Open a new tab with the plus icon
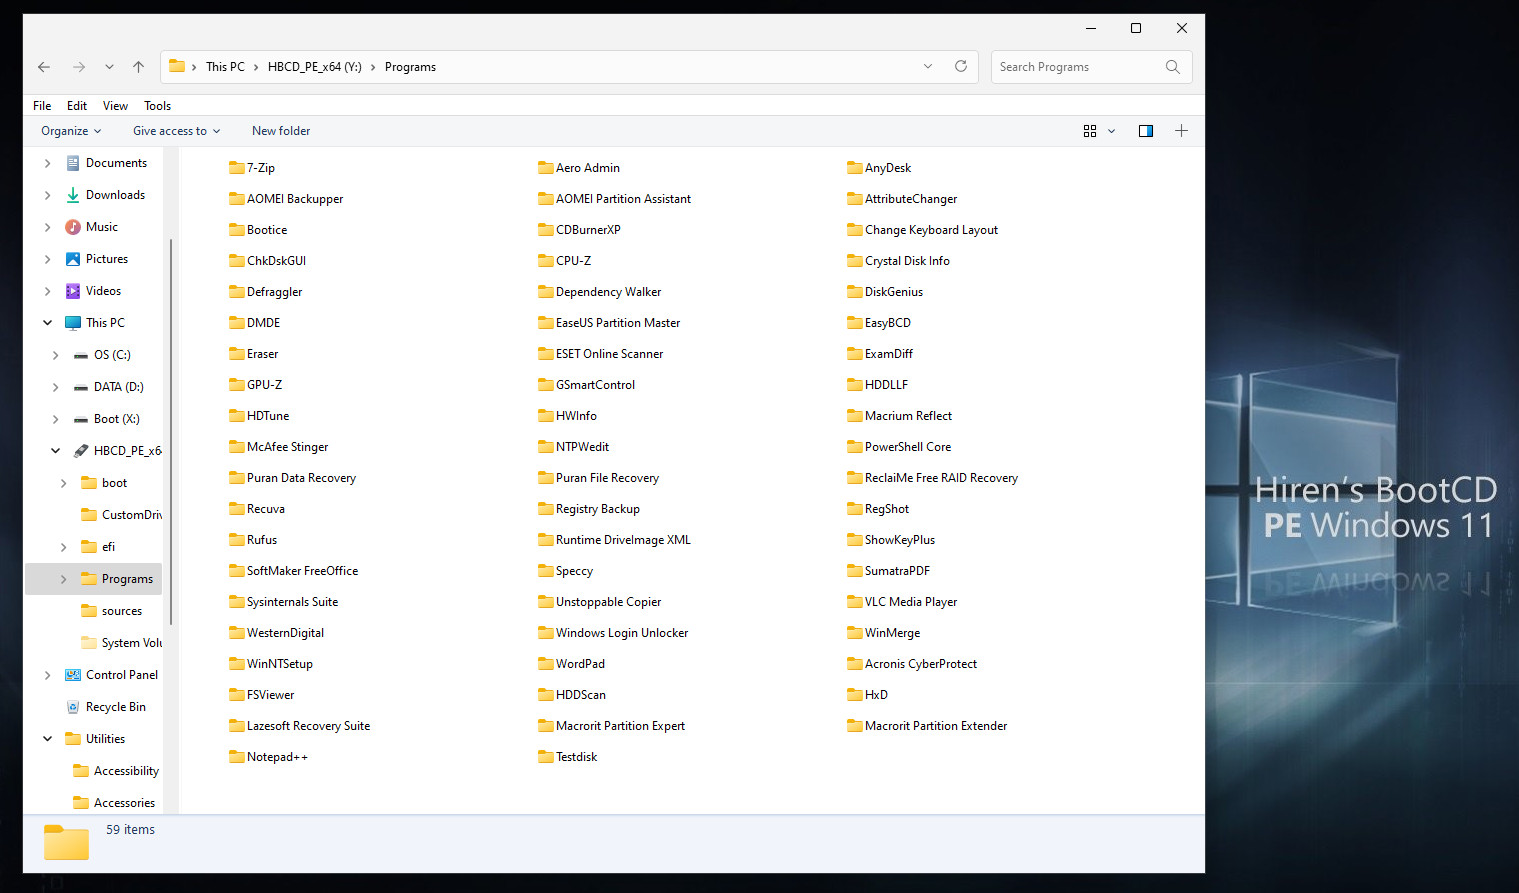 click(x=1181, y=130)
